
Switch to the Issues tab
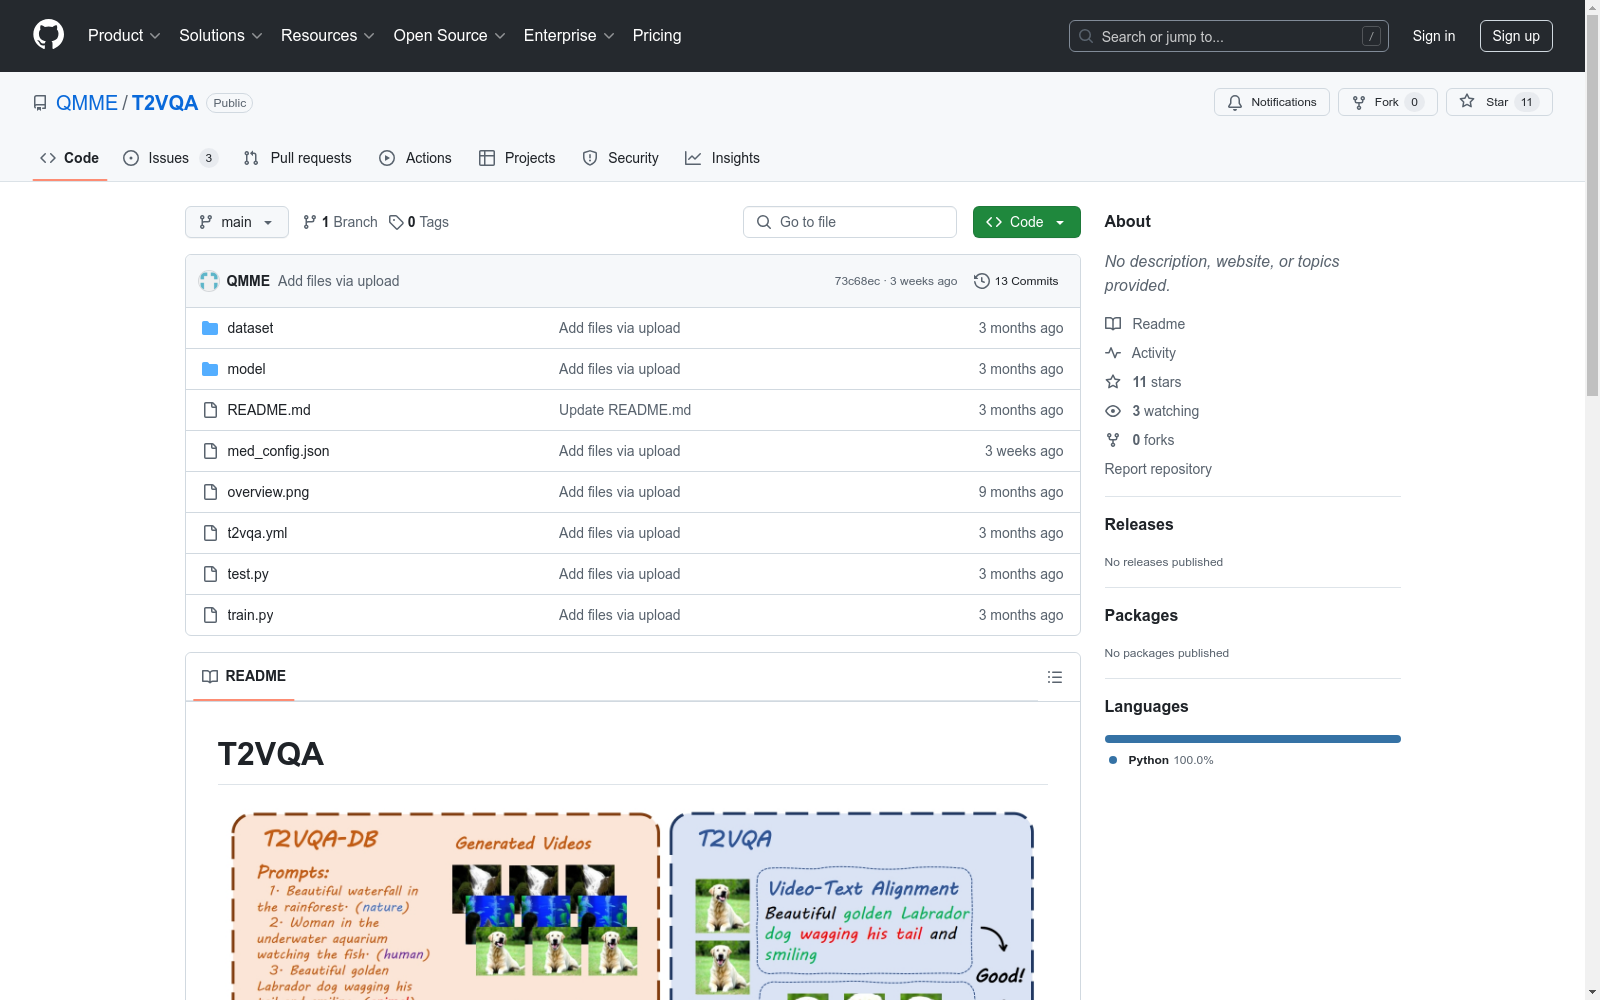click(x=170, y=158)
